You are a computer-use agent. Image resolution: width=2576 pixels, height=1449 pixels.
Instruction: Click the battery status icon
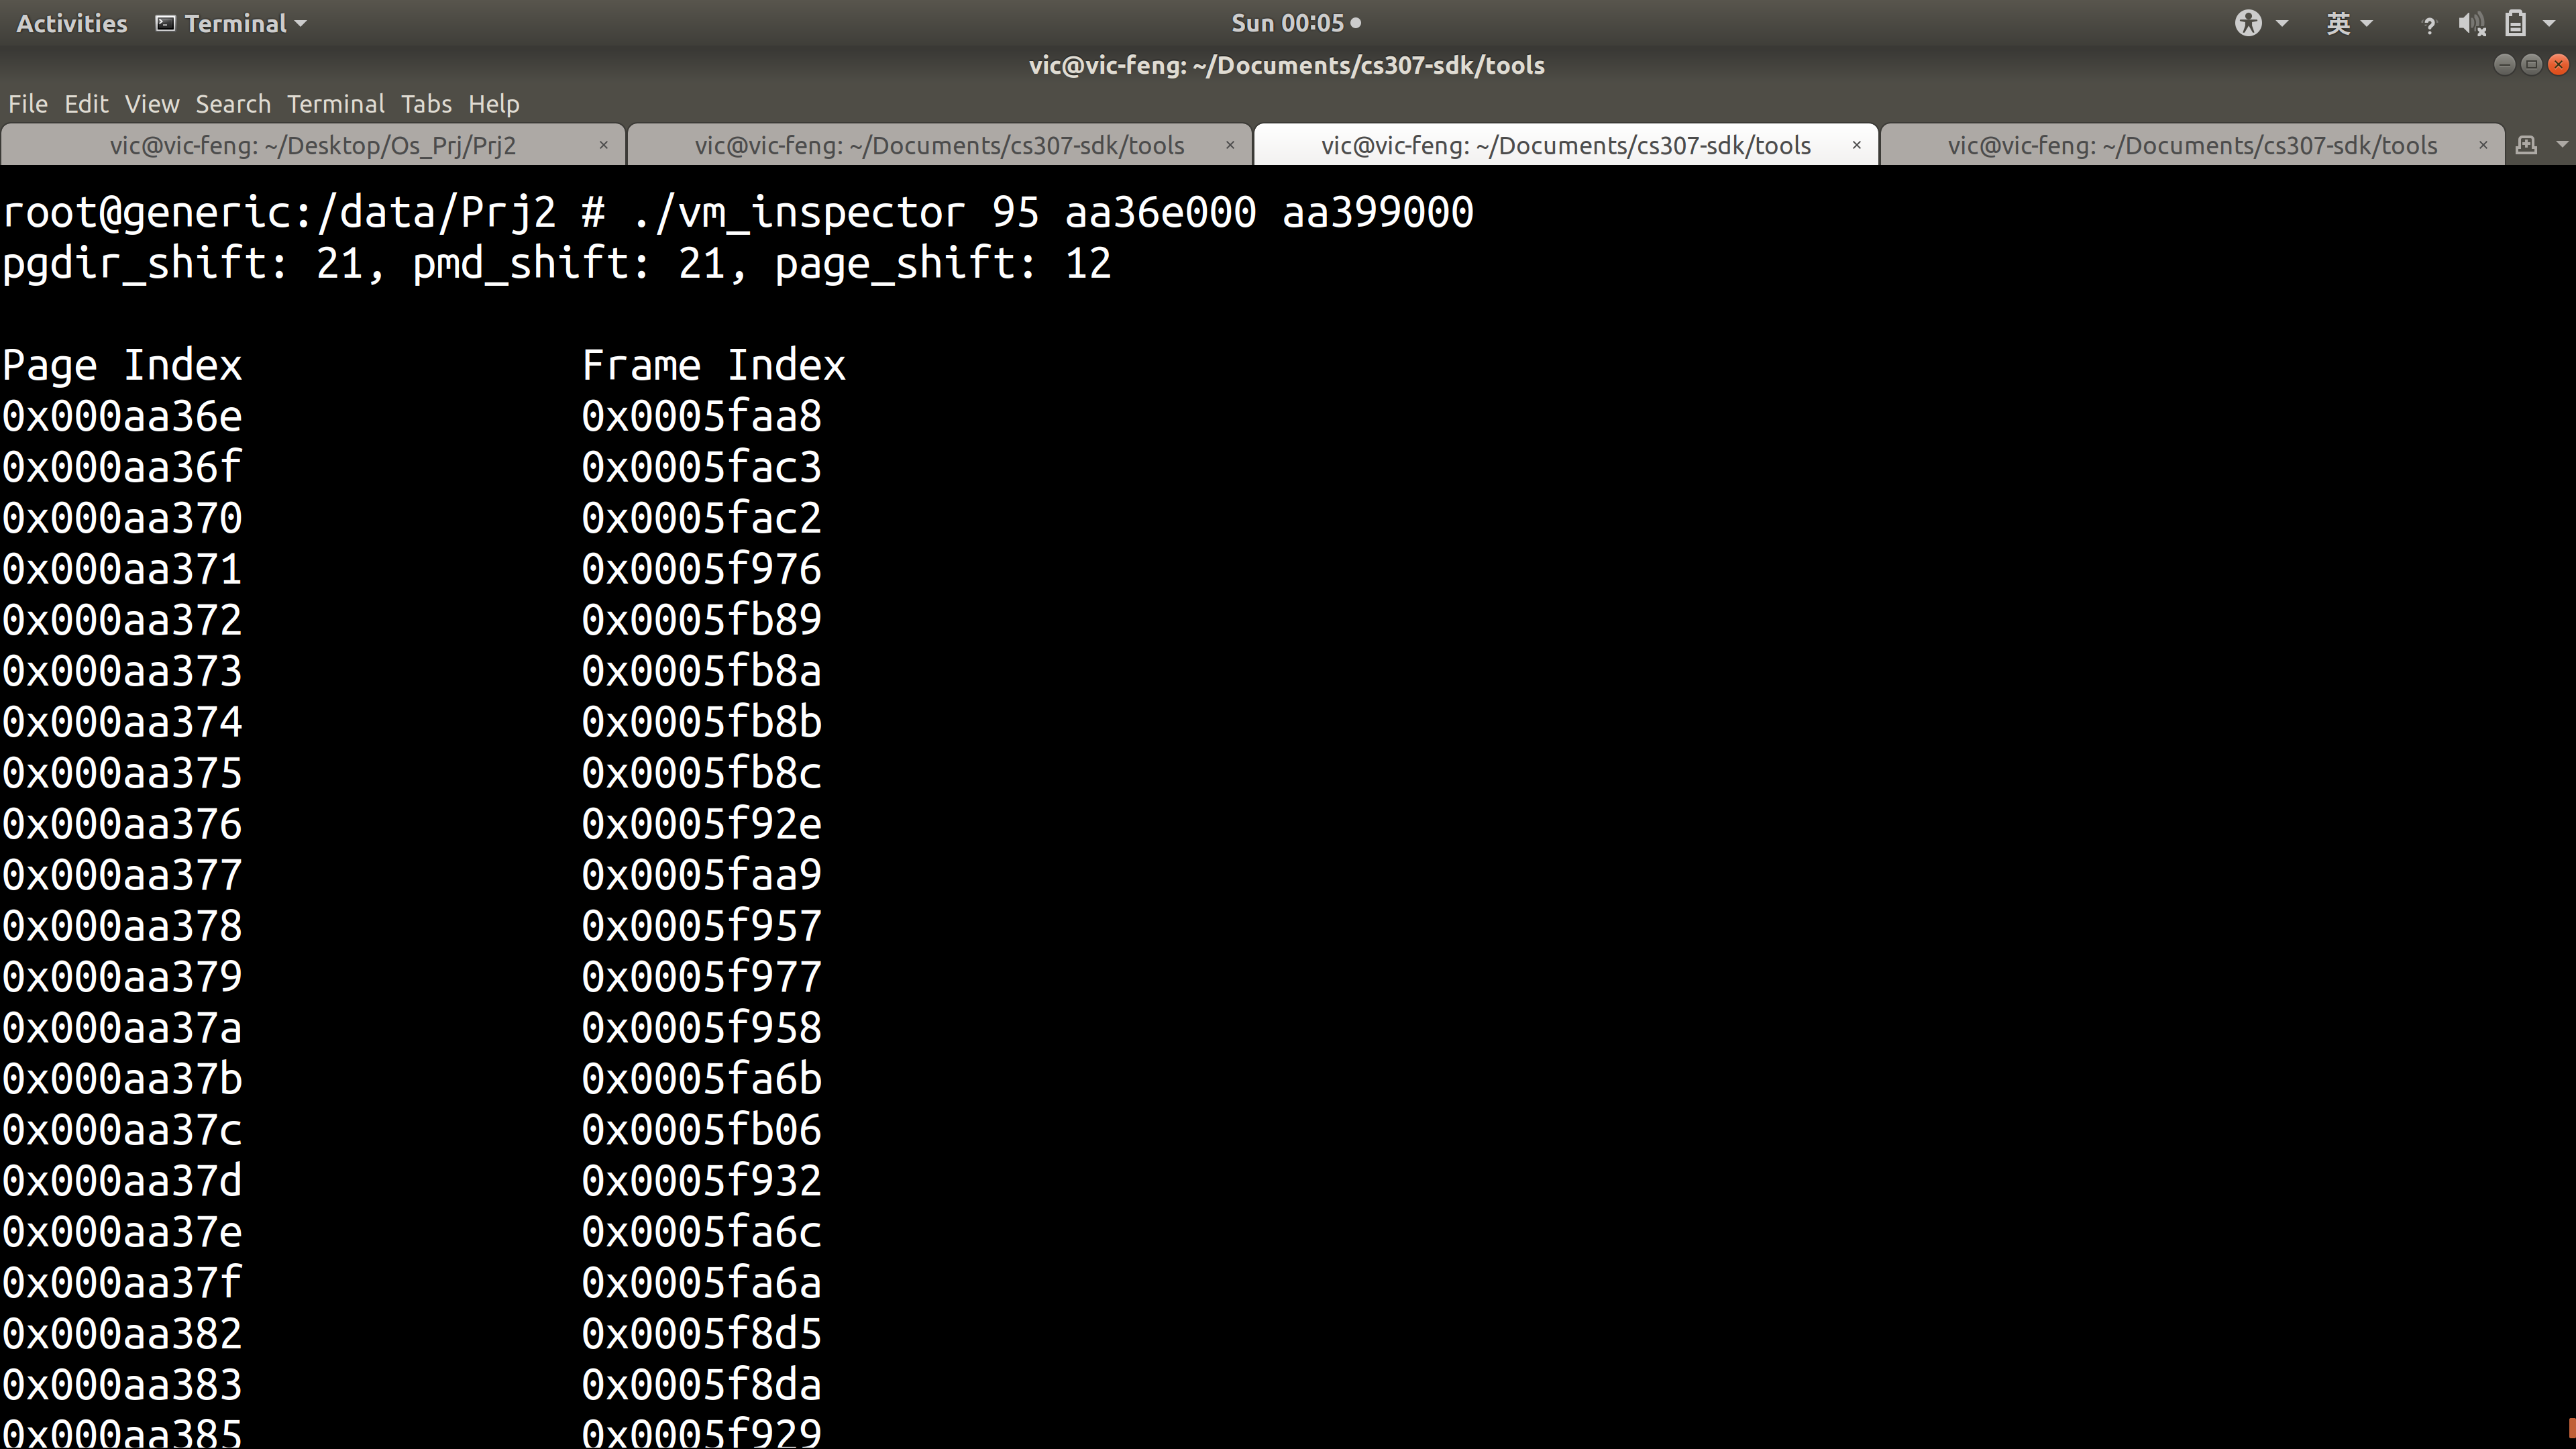2515,23
